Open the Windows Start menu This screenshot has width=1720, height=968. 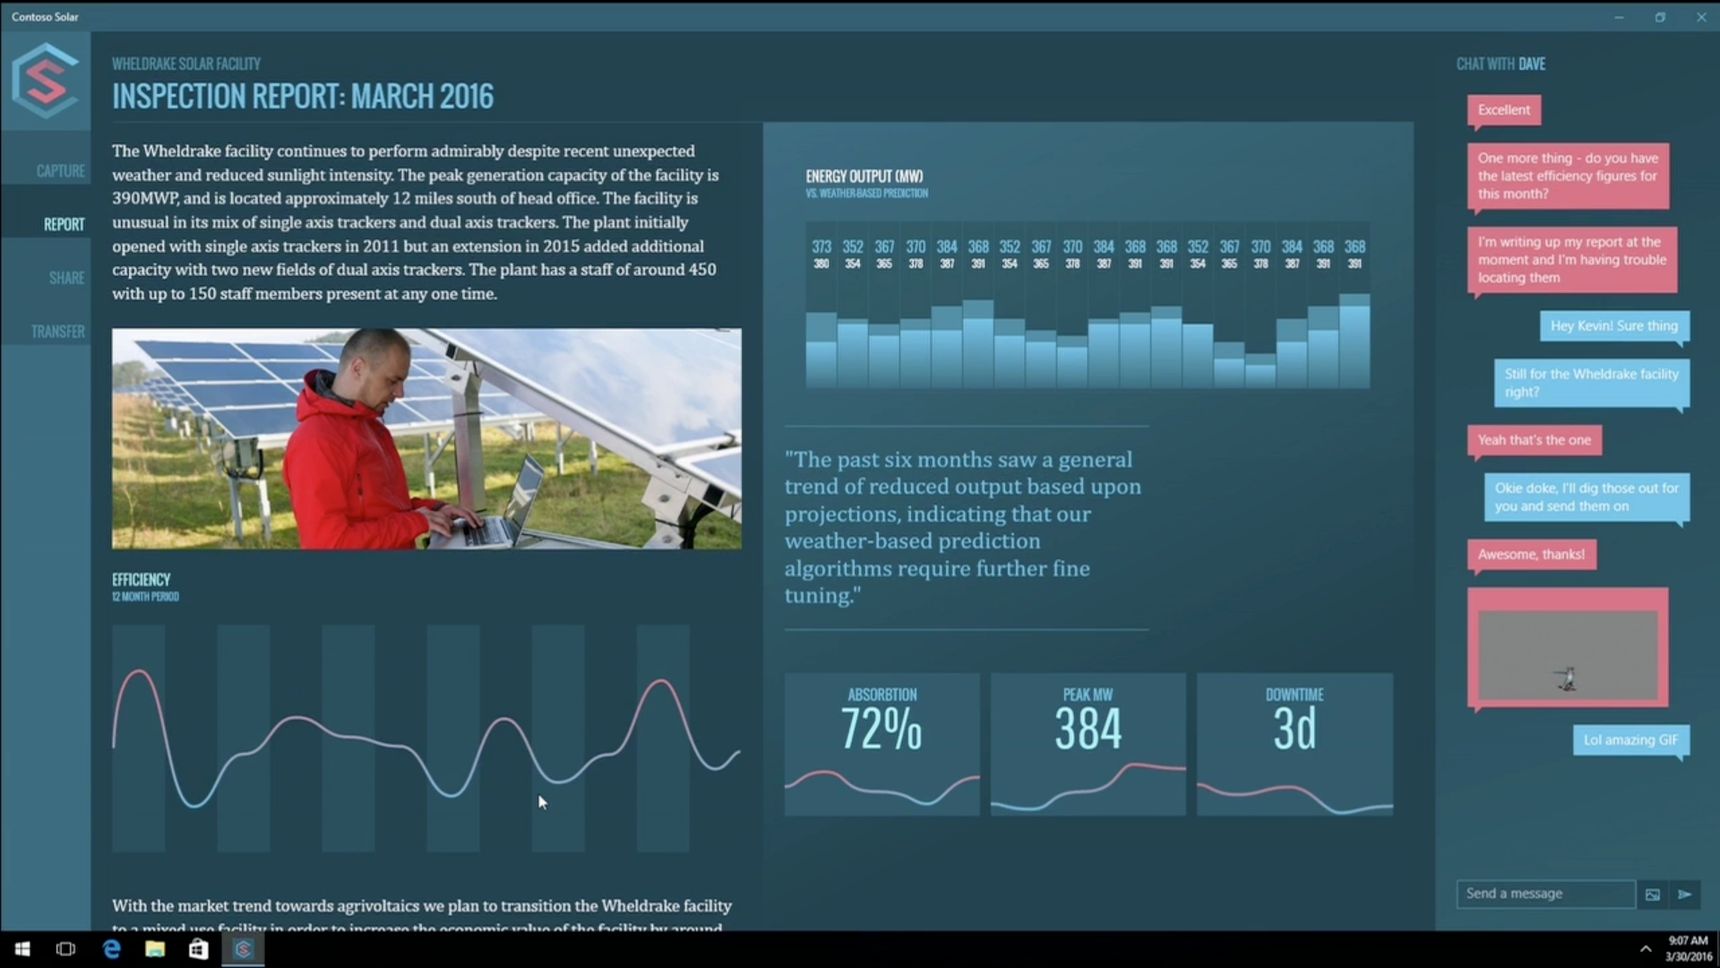click(22, 949)
